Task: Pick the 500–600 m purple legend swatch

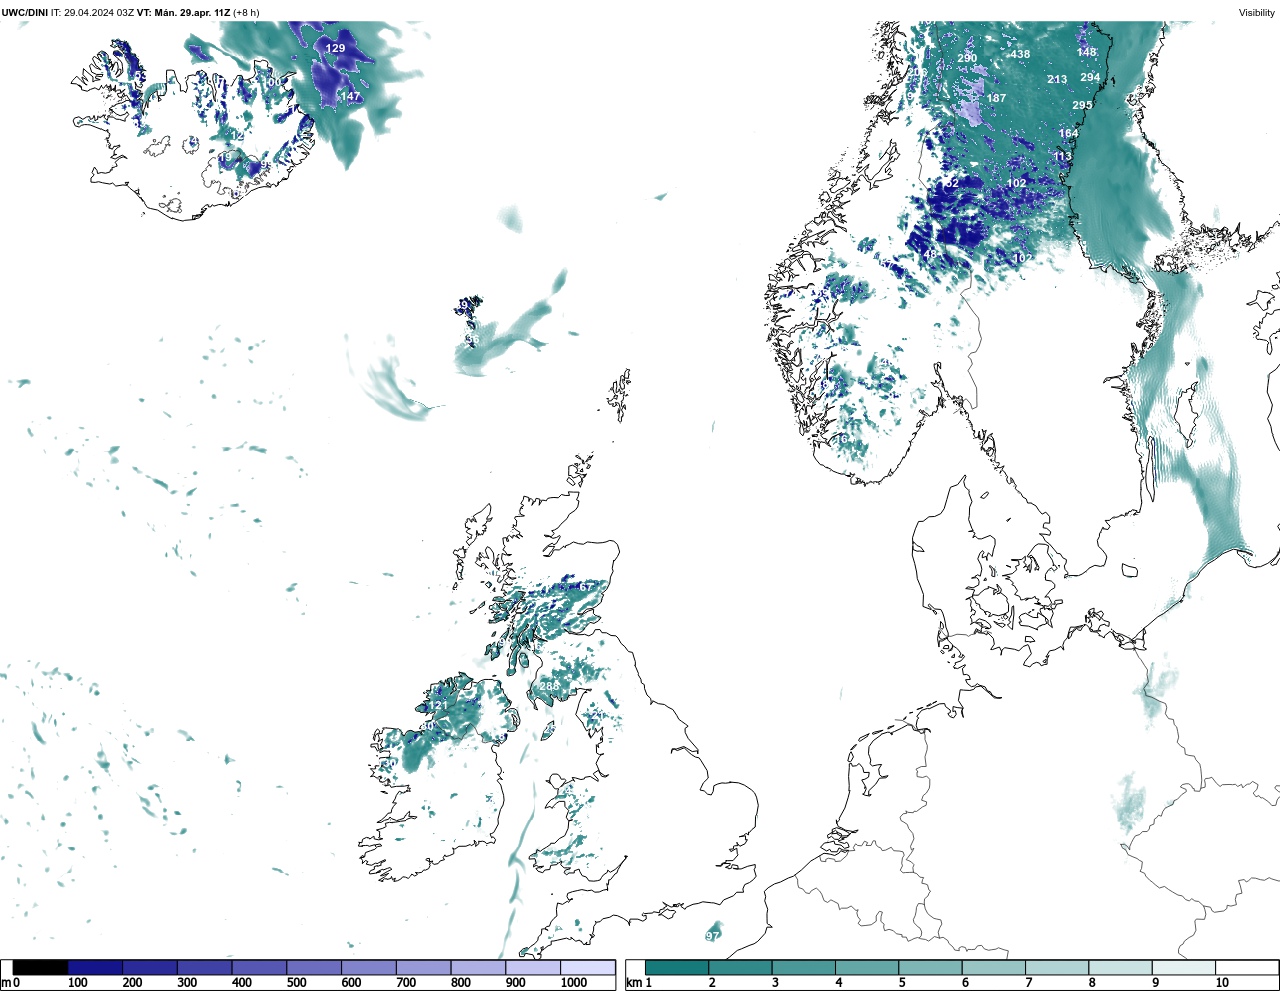Action: point(314,967)
